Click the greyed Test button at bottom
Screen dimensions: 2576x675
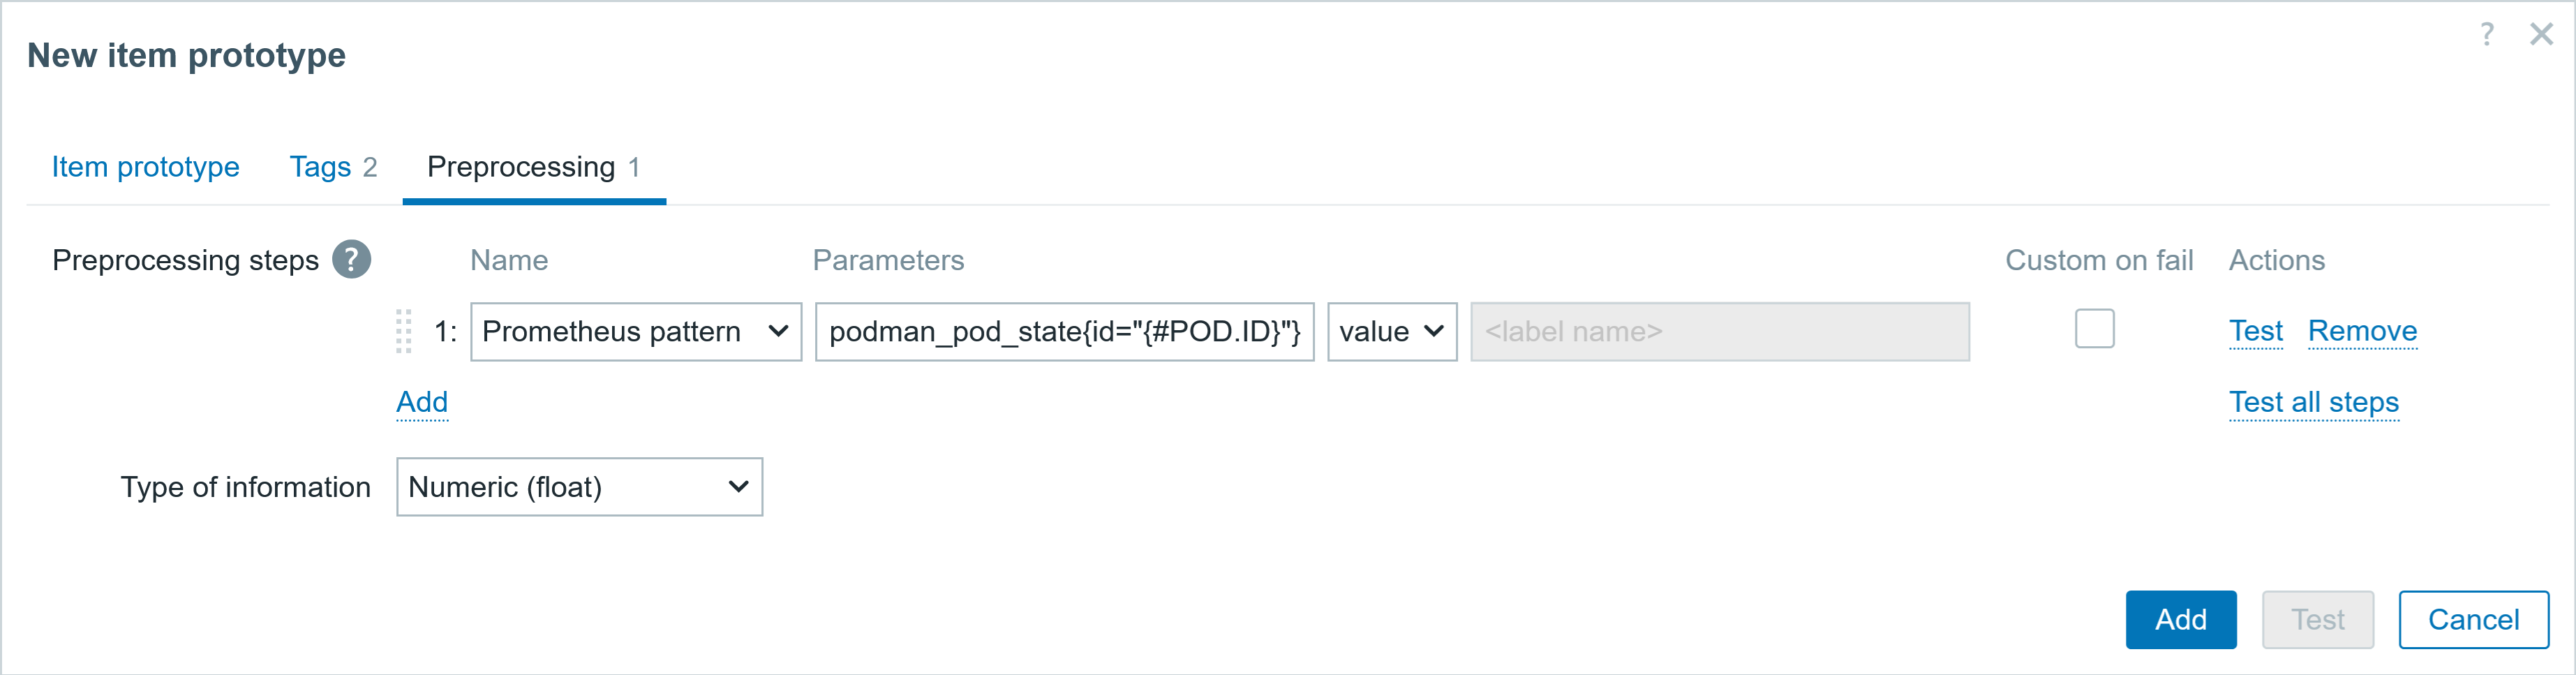click(2318, 620)
